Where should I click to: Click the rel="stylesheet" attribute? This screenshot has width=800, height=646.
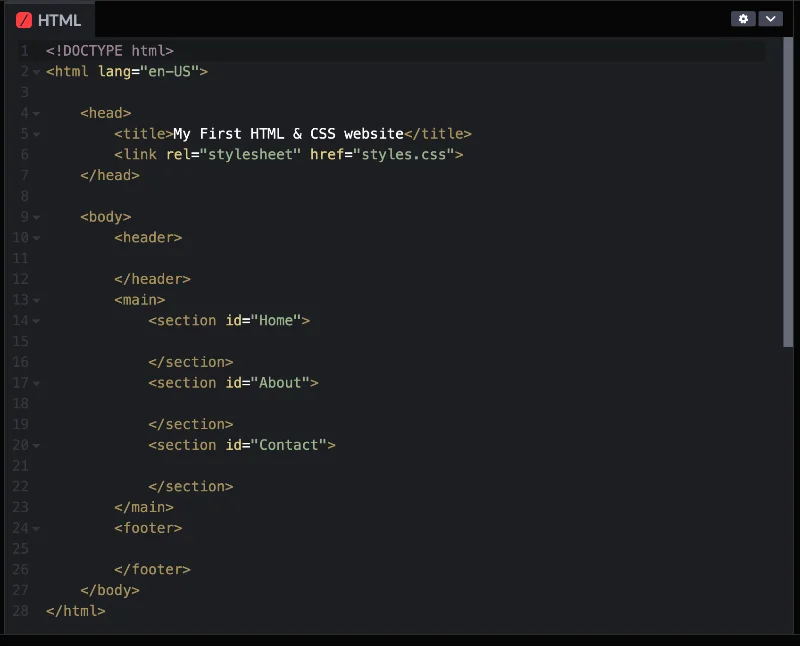pos(233,155)
